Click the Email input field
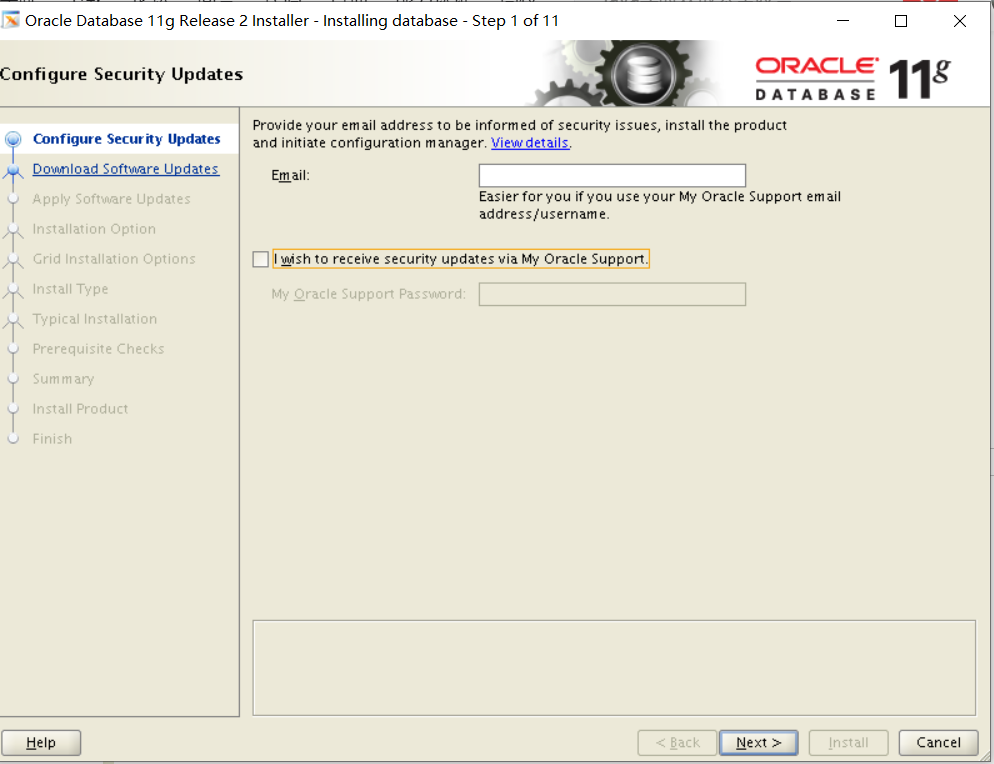 pyautogui.click(x=612, y=175)
